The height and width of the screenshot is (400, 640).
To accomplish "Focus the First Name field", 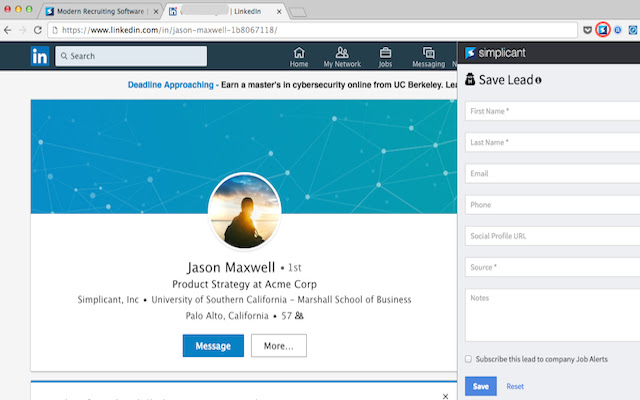I will pos(552,111).
